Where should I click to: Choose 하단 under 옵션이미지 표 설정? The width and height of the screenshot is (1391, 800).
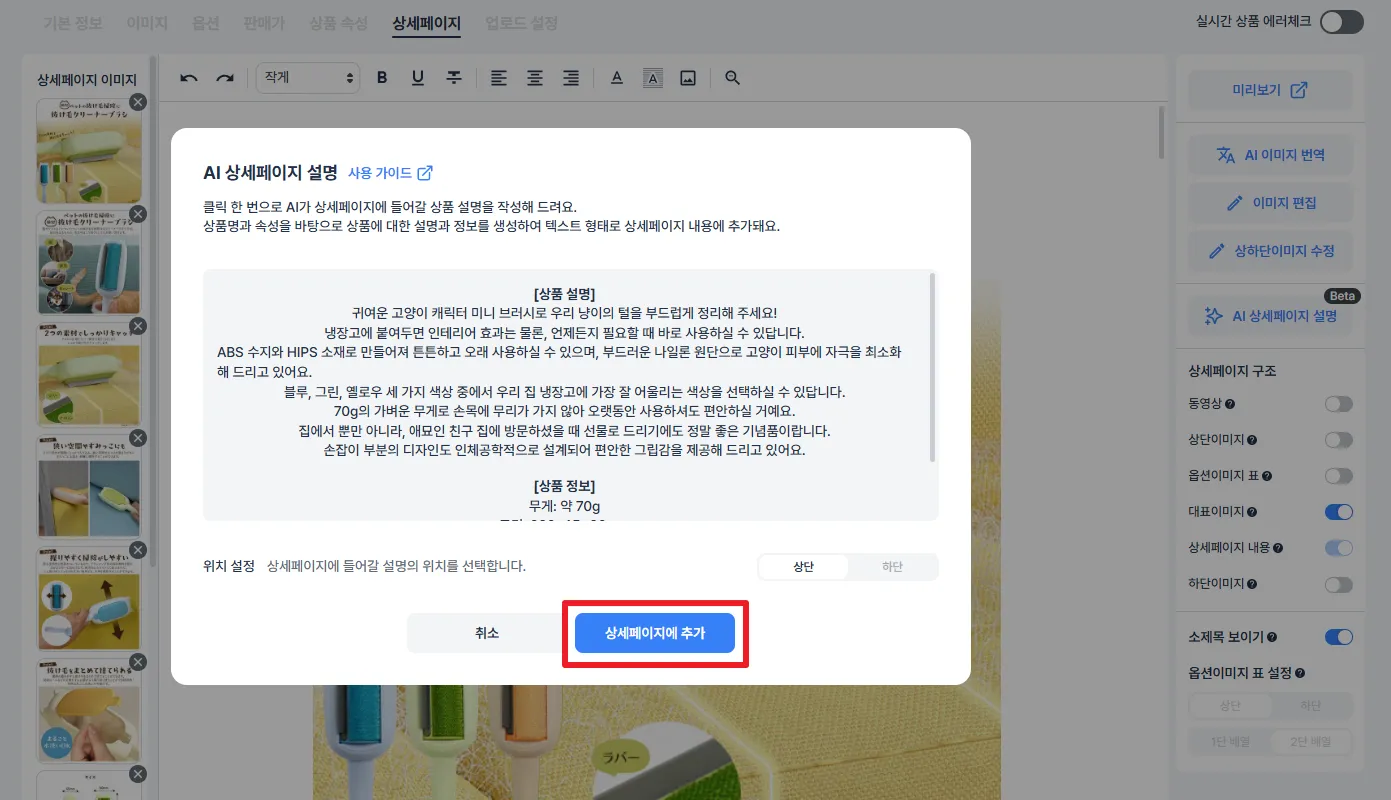click(1311, 706)
